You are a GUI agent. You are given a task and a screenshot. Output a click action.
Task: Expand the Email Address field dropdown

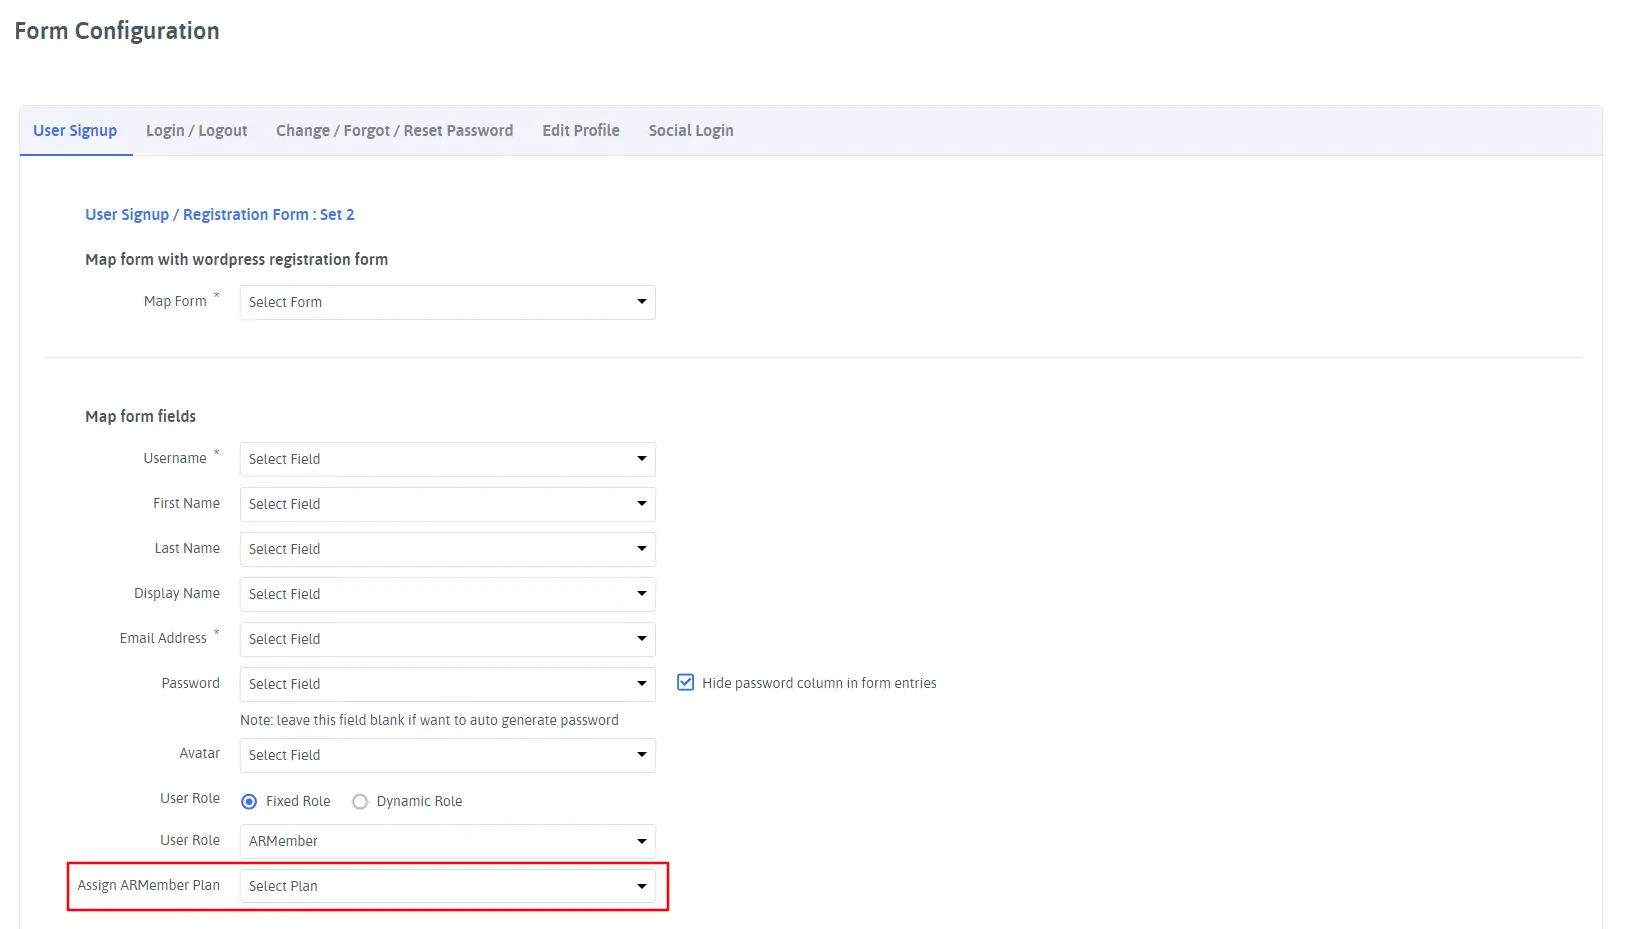coord(447,639)
